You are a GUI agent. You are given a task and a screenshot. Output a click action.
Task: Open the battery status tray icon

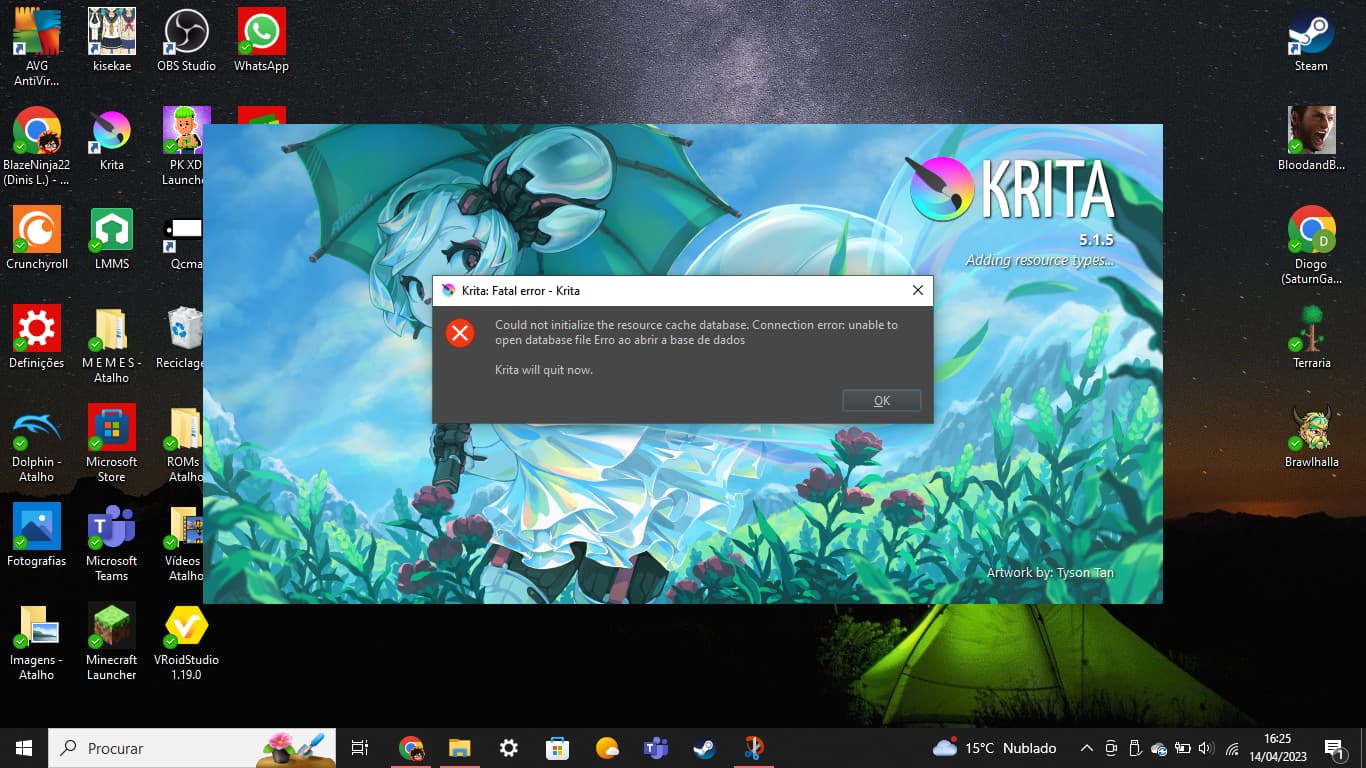coord(1183,748)
